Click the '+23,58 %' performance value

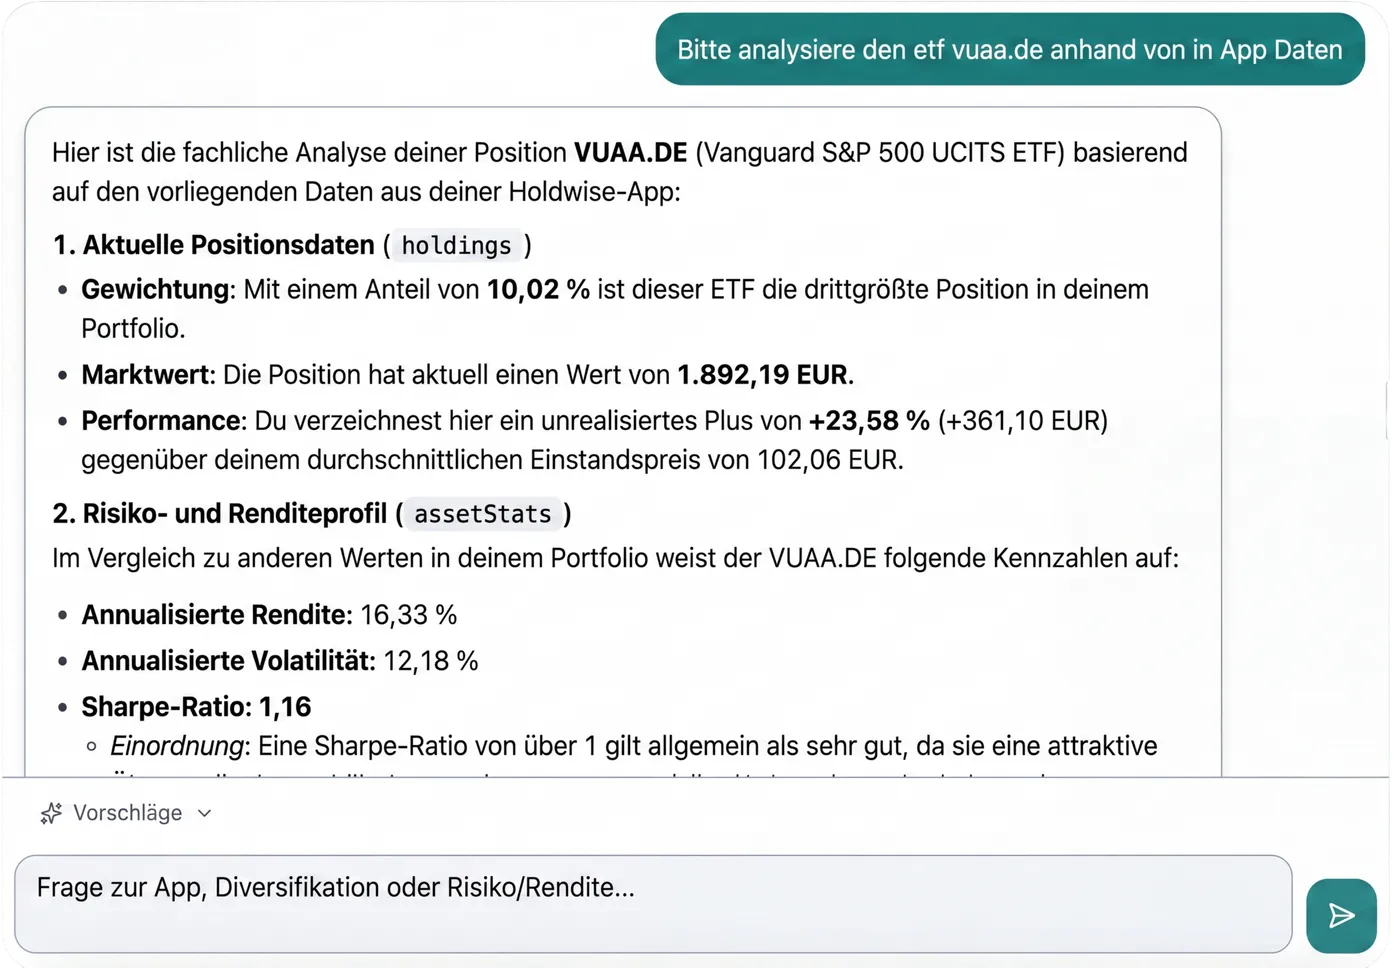pyautogui.click(x=869, y=421)
